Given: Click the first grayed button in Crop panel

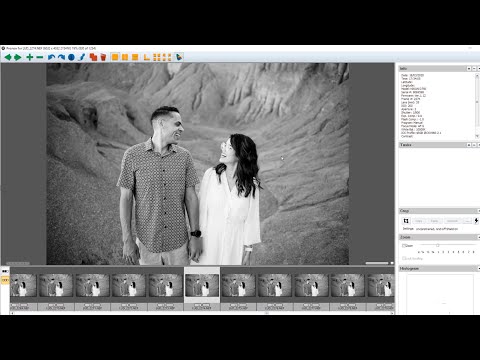Looking at the screenshot, I should tap(419, 221).
